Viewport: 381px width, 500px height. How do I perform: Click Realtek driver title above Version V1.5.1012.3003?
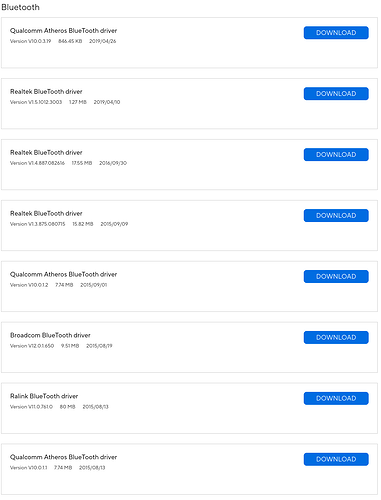[46, 92]
